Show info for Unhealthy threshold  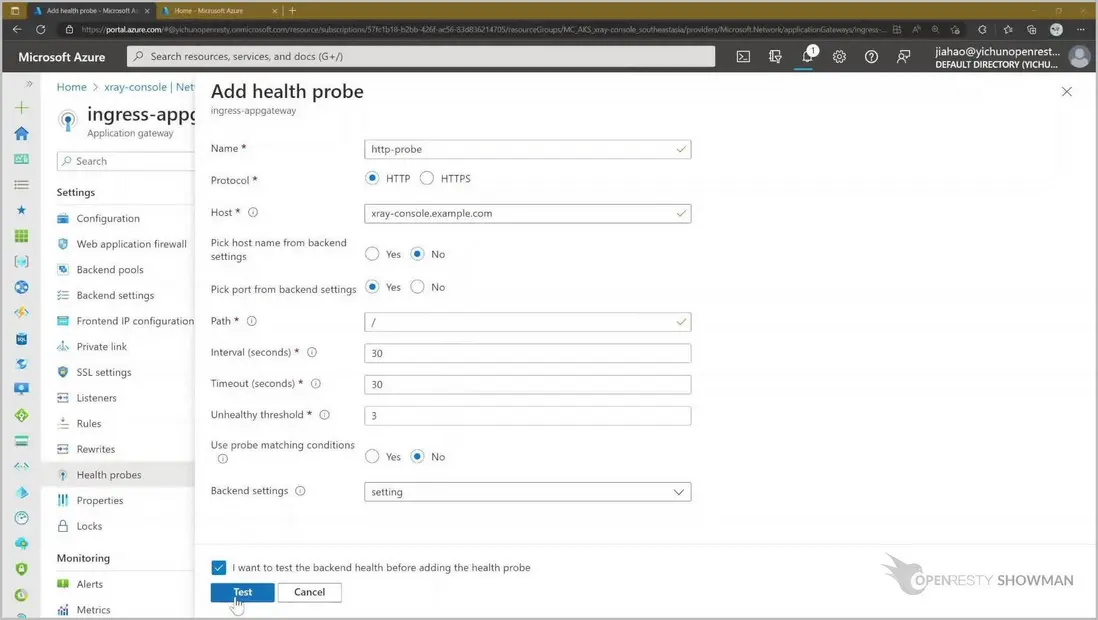(x=324, y=415)
